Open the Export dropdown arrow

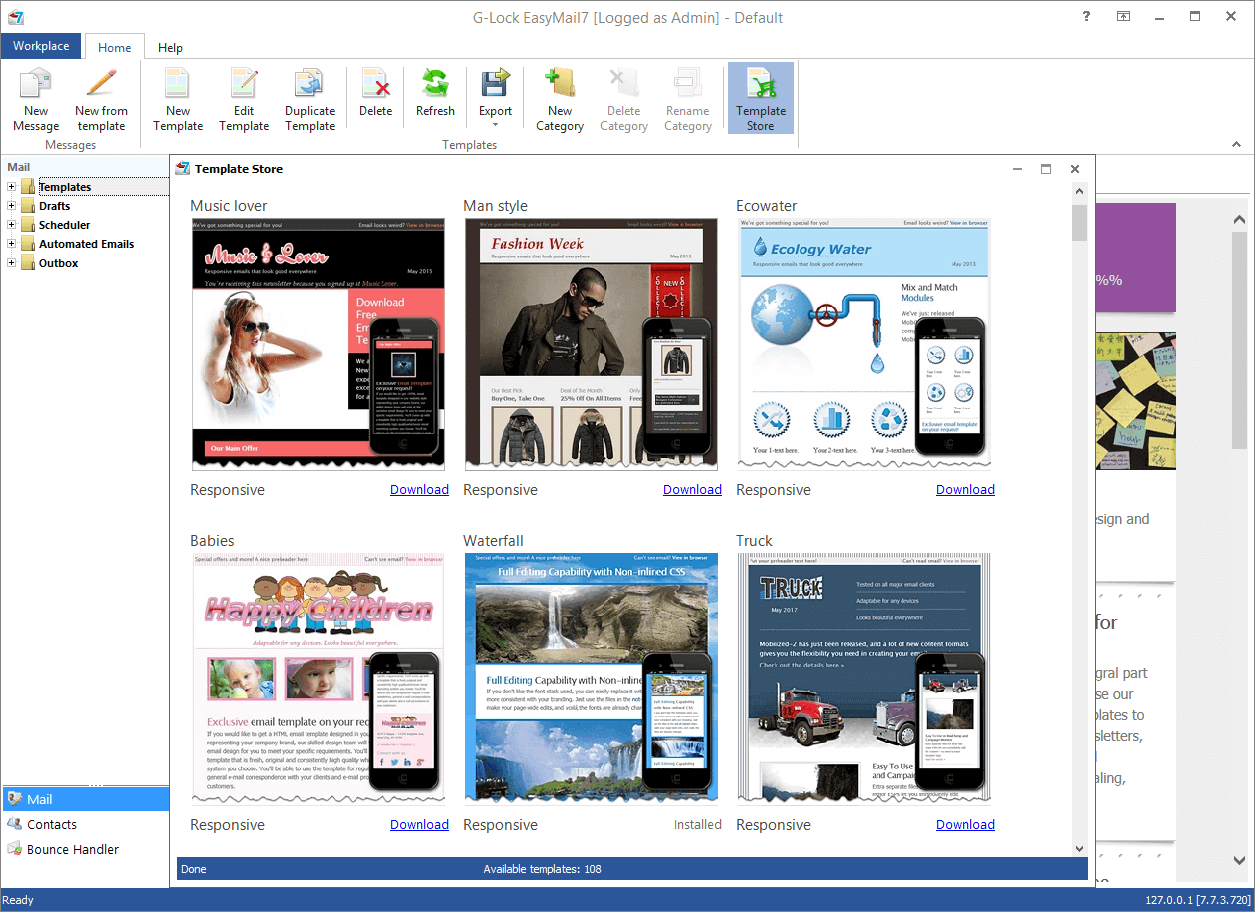[x=495, y=125]
